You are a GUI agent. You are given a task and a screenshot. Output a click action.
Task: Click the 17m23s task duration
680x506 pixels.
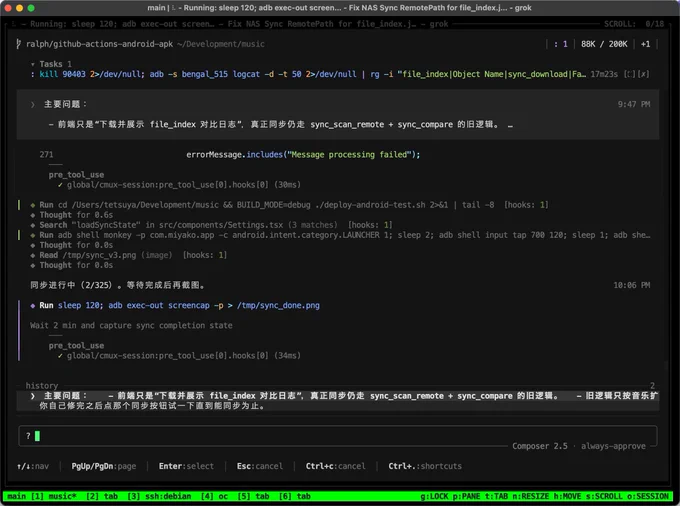(604, 74)
